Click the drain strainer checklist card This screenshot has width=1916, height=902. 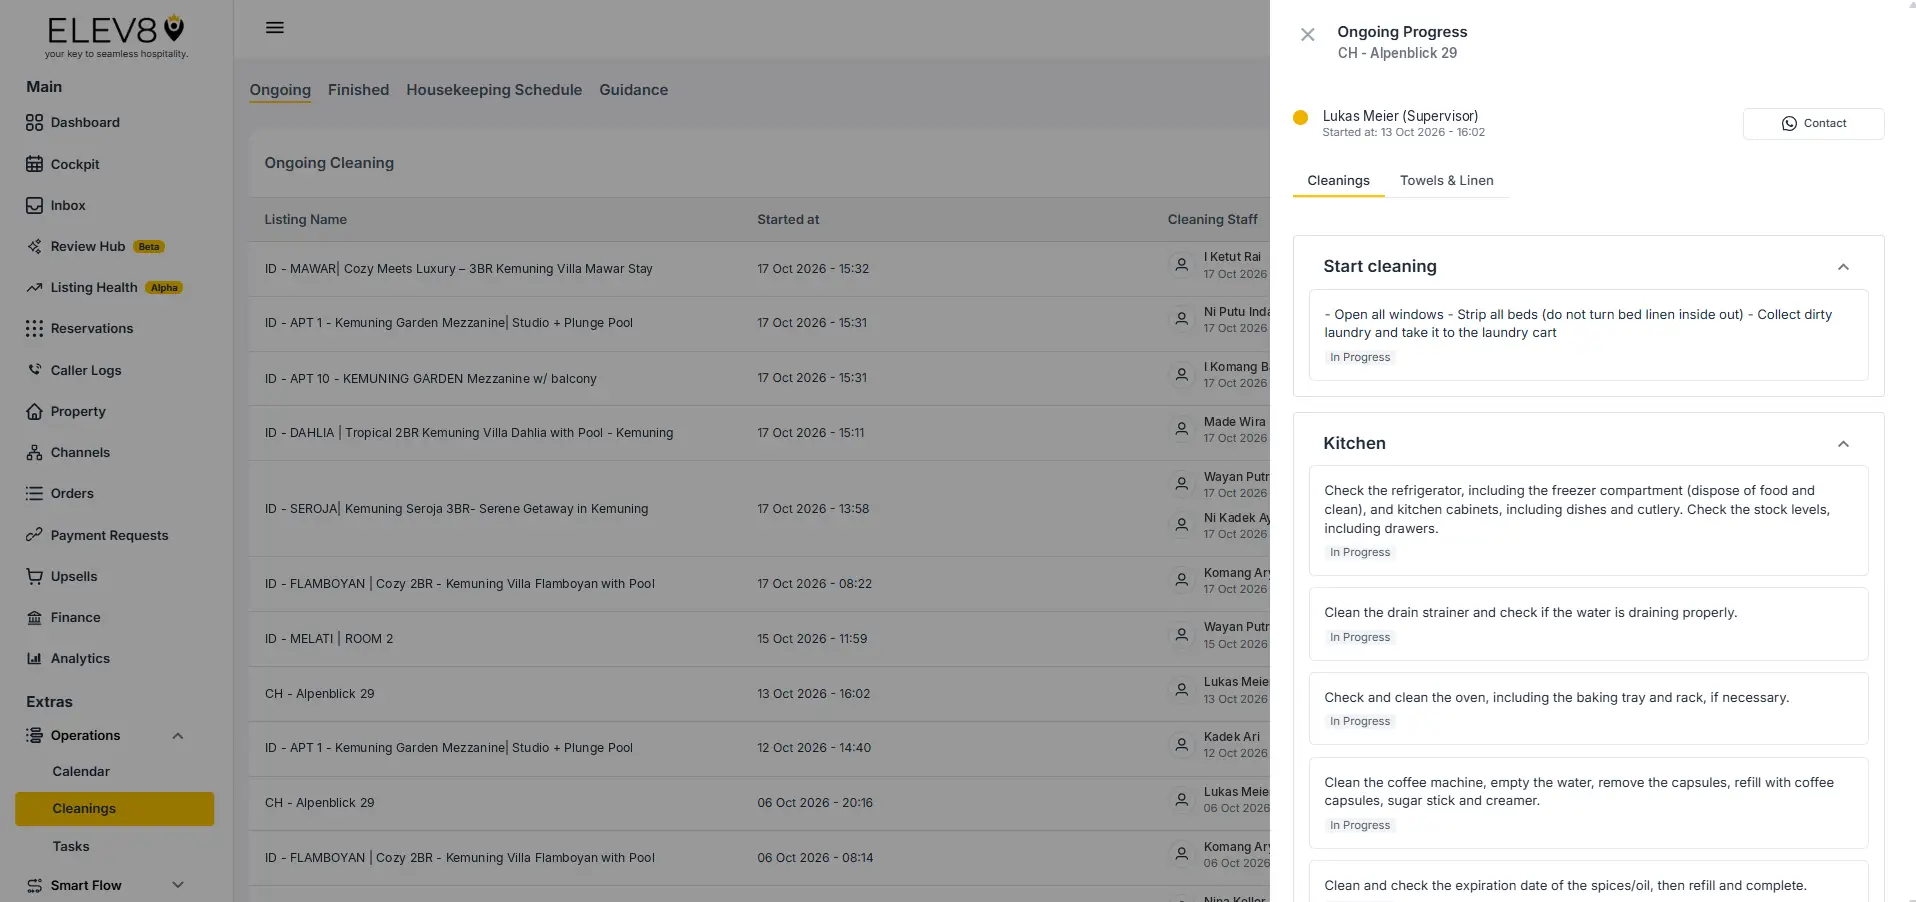point(1588,624)
